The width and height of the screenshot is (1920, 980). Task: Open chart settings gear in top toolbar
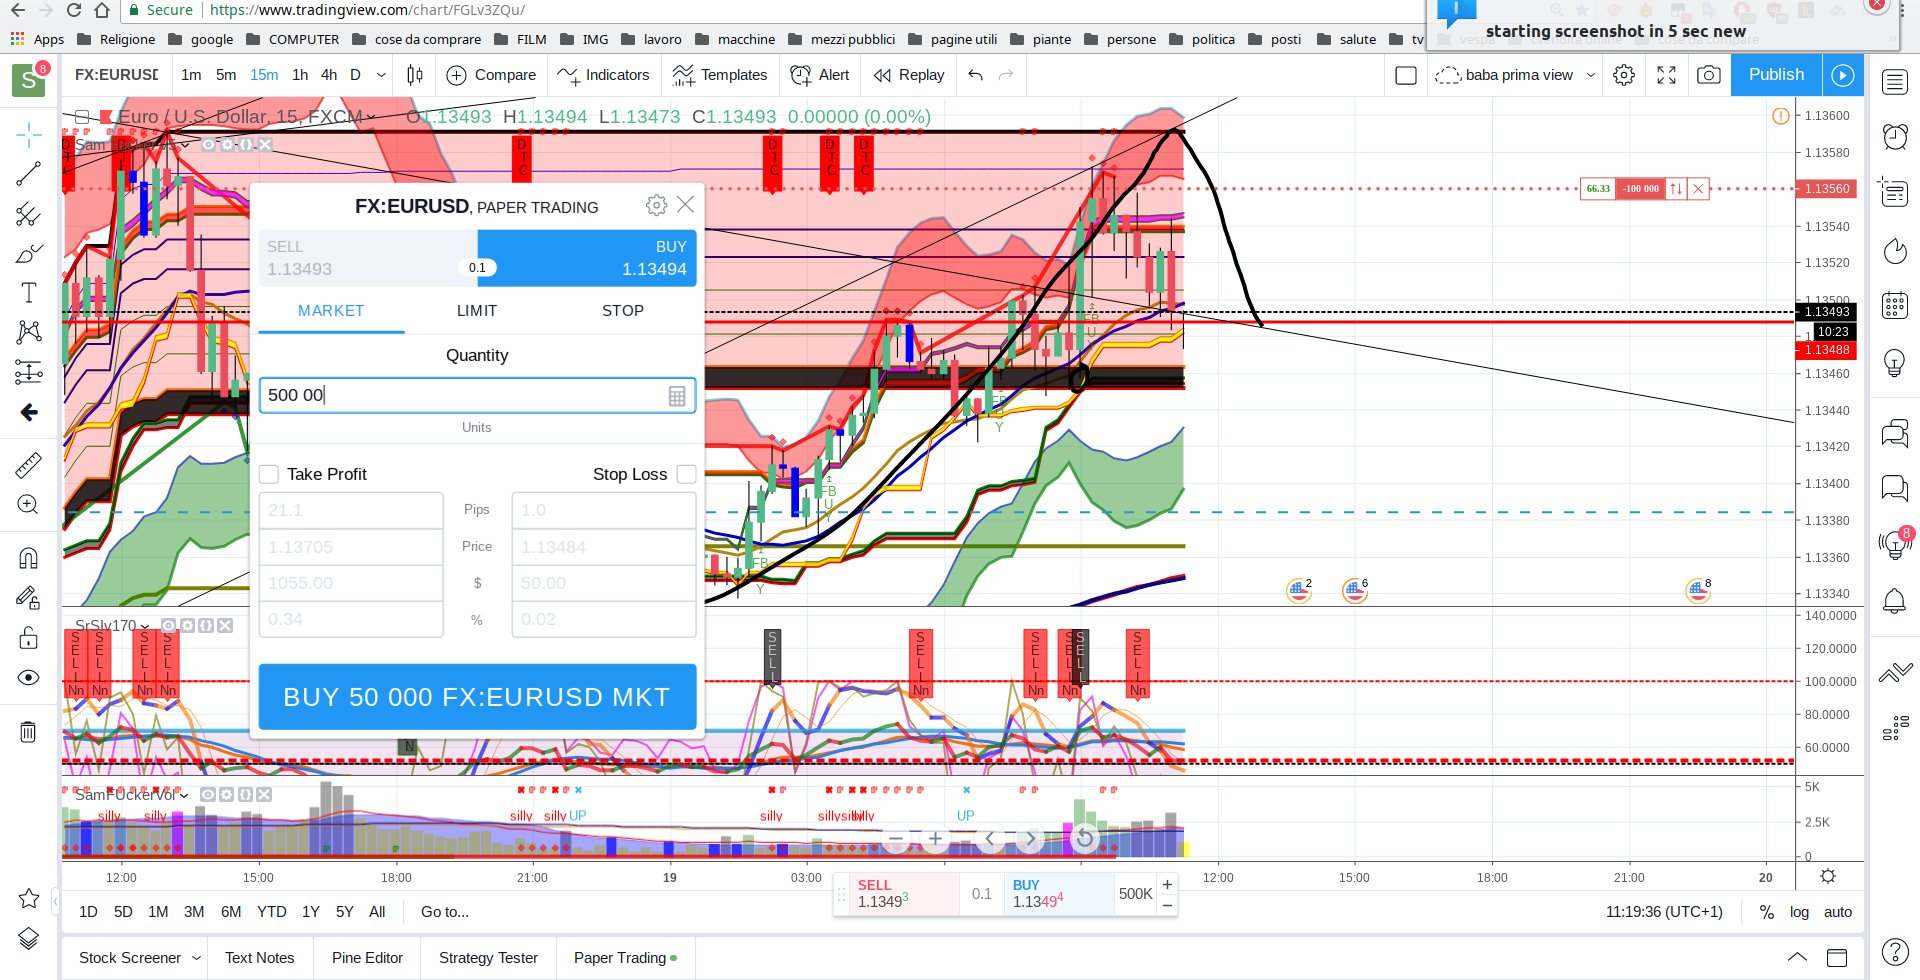pos(1624,75)
